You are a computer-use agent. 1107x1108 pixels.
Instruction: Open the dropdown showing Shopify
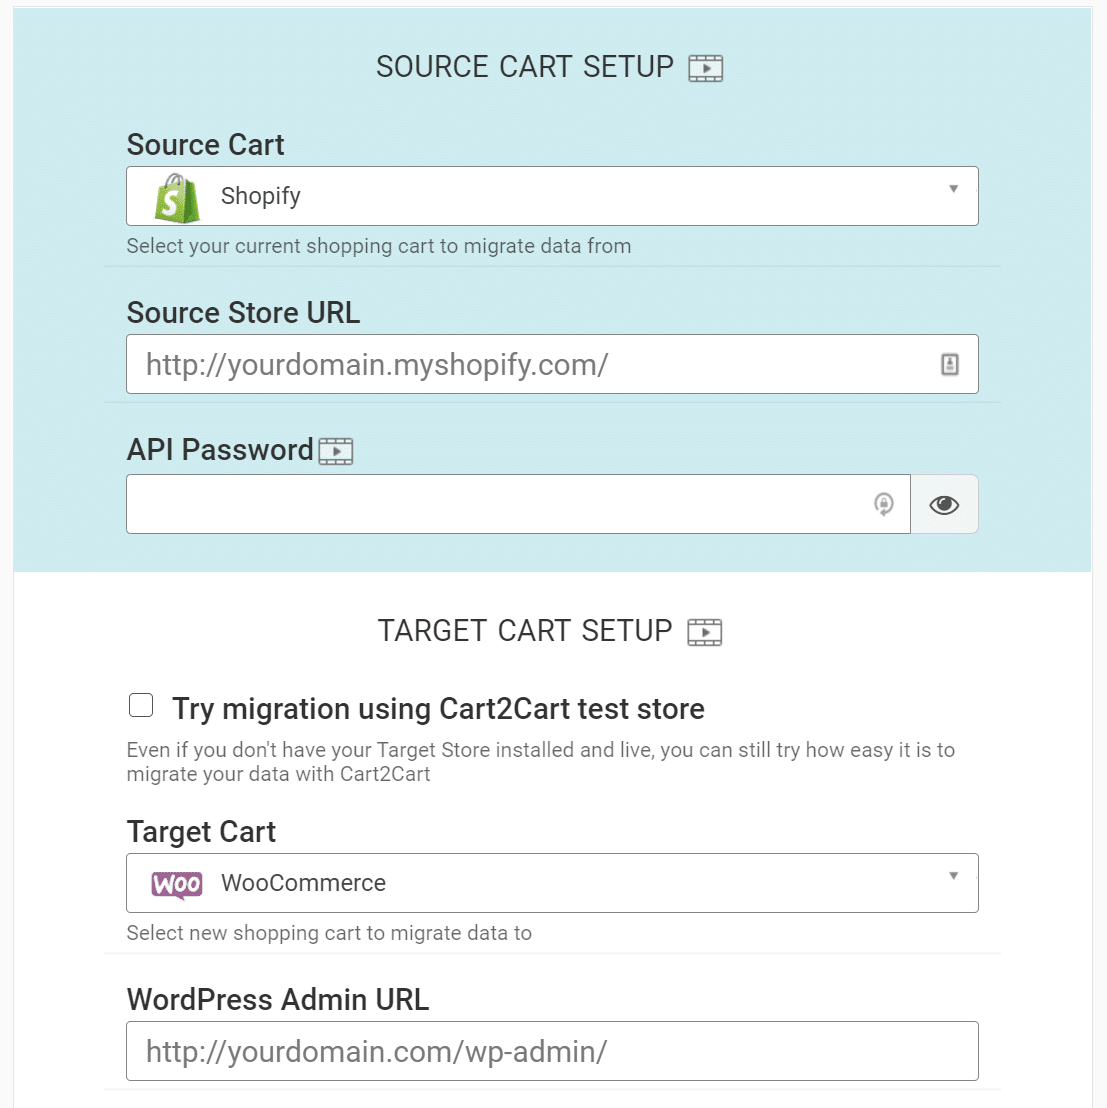[552, 196]
